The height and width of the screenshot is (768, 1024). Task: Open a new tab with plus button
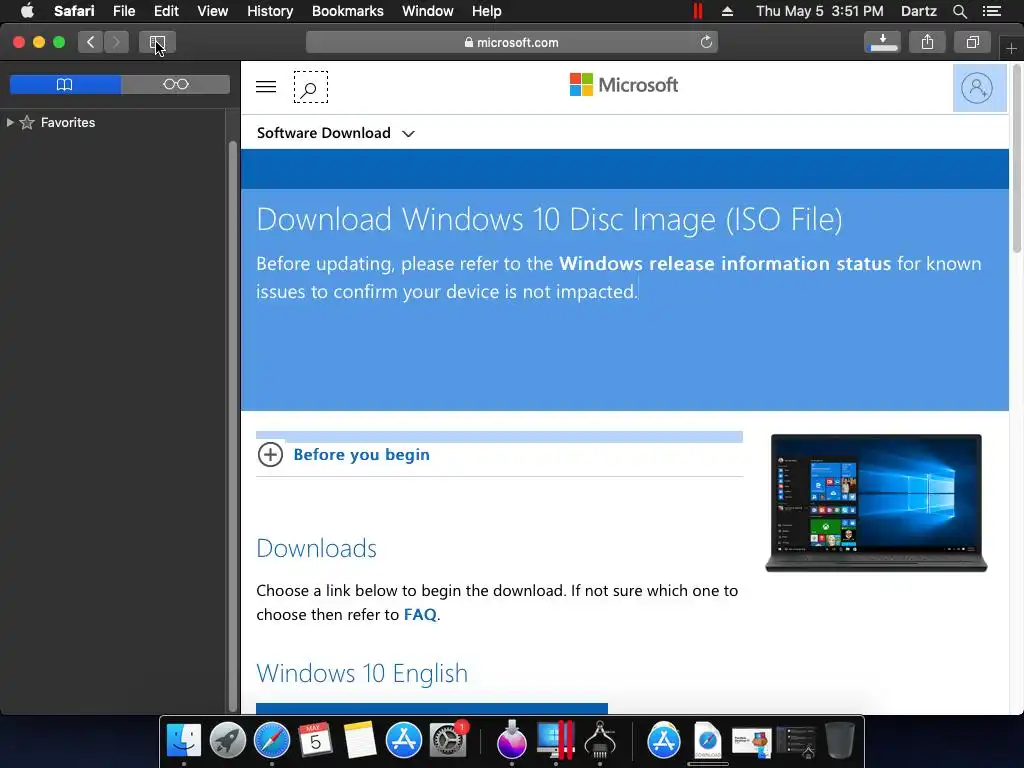point(1011,48)
